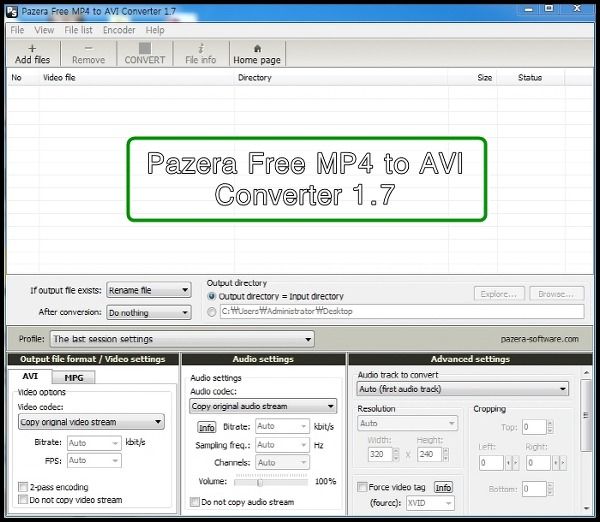Screen dimensions: 600x522
Task: Open the File menu
Action: [x=17, y=30]
